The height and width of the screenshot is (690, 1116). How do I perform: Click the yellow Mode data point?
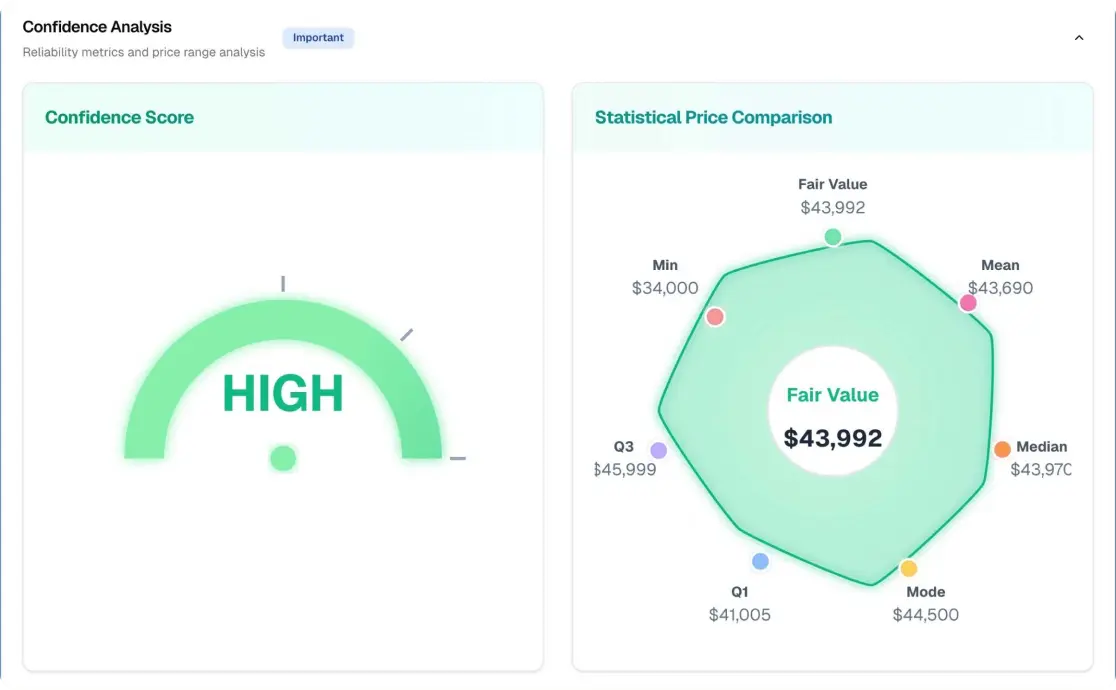908,567
